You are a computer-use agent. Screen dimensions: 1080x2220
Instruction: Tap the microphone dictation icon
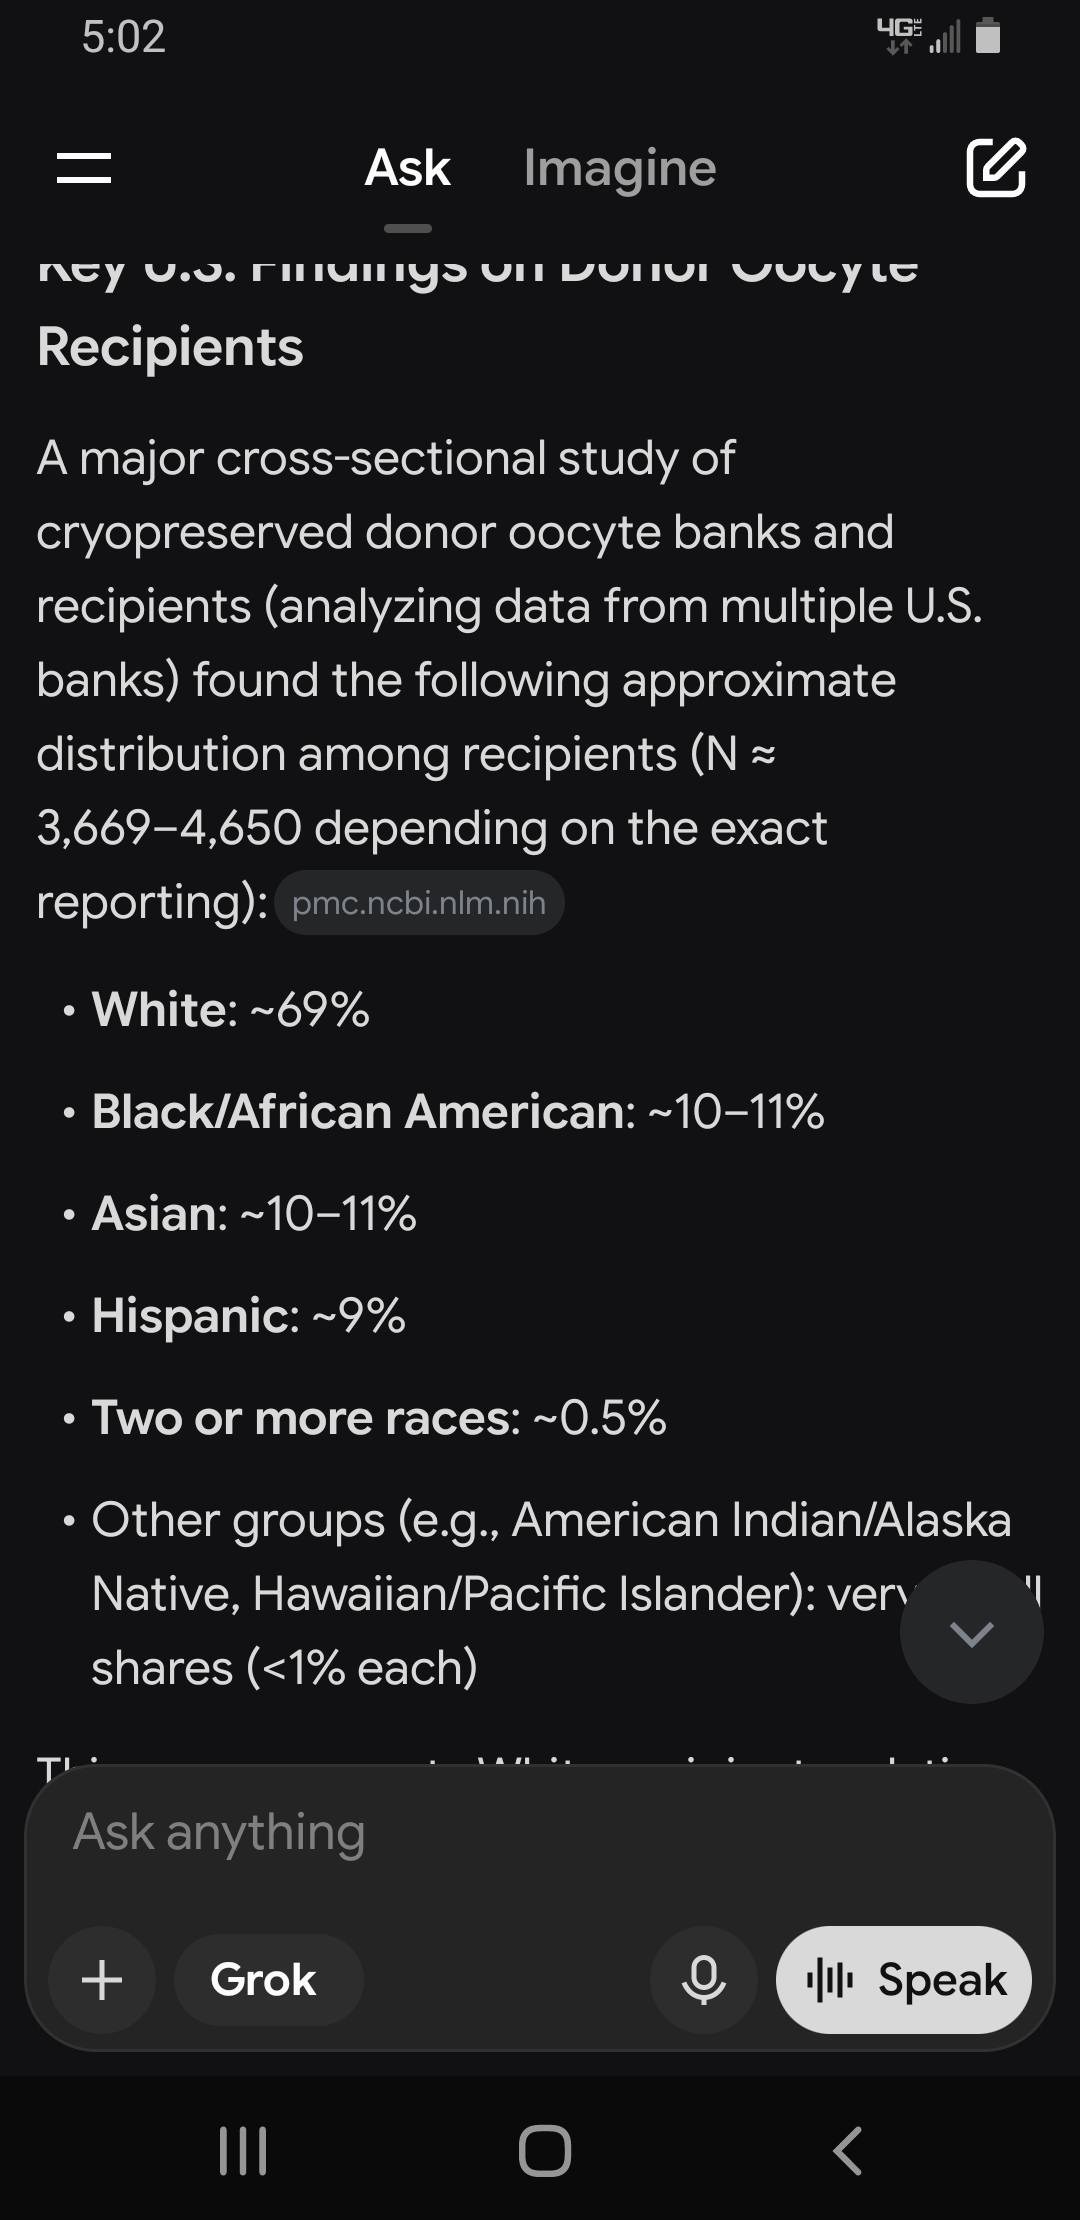[x=703, y=1979]
